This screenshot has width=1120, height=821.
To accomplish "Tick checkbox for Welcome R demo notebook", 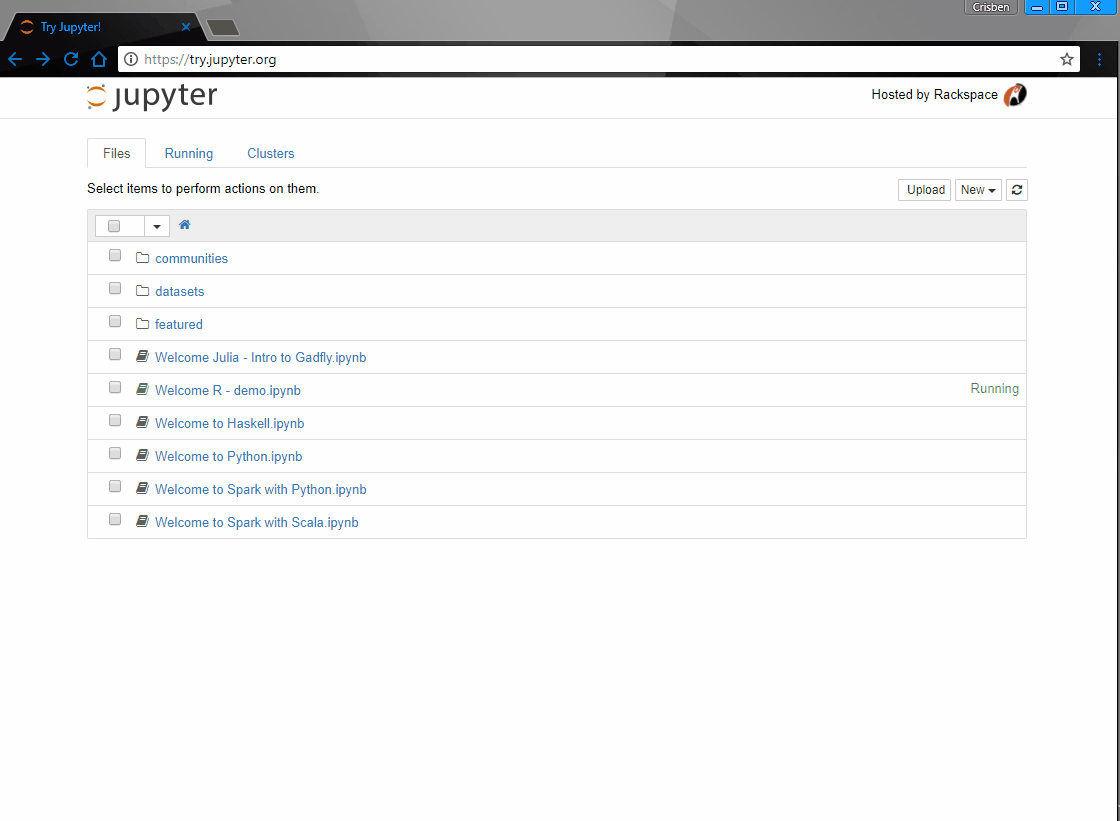I will (115, 387).
